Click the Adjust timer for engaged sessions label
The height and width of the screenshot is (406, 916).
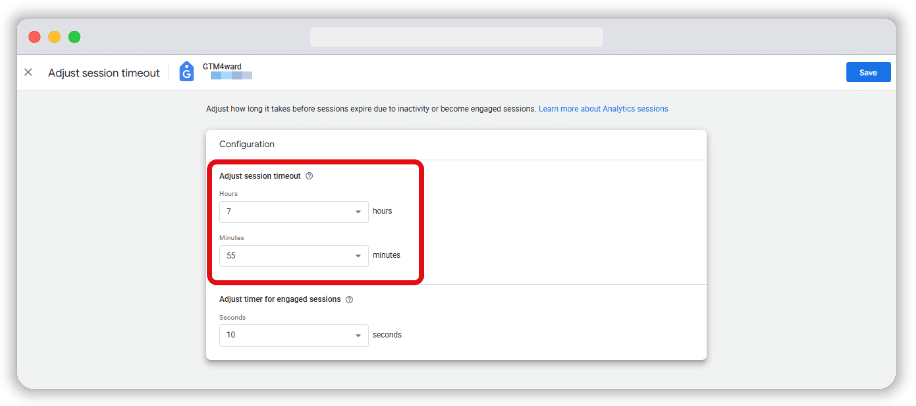click(x=280, y=299)
